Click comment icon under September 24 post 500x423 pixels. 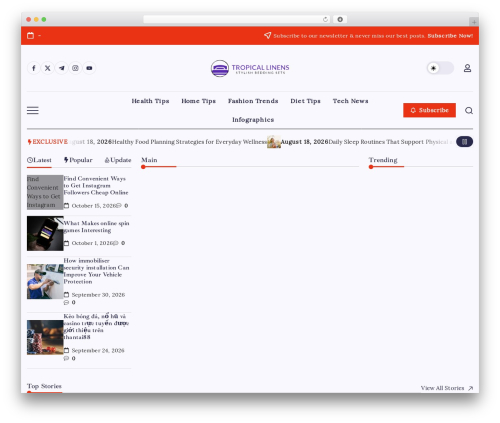66,359
